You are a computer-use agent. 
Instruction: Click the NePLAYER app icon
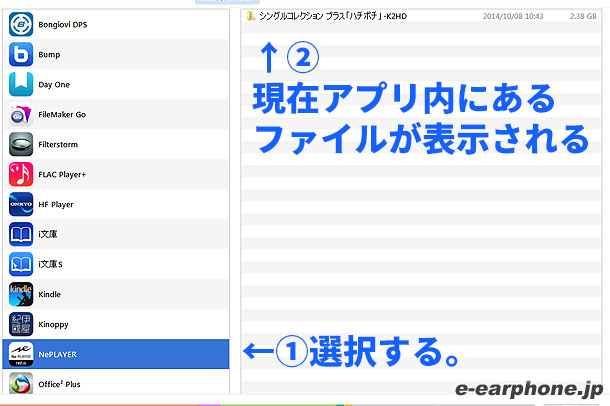[21, 354]
